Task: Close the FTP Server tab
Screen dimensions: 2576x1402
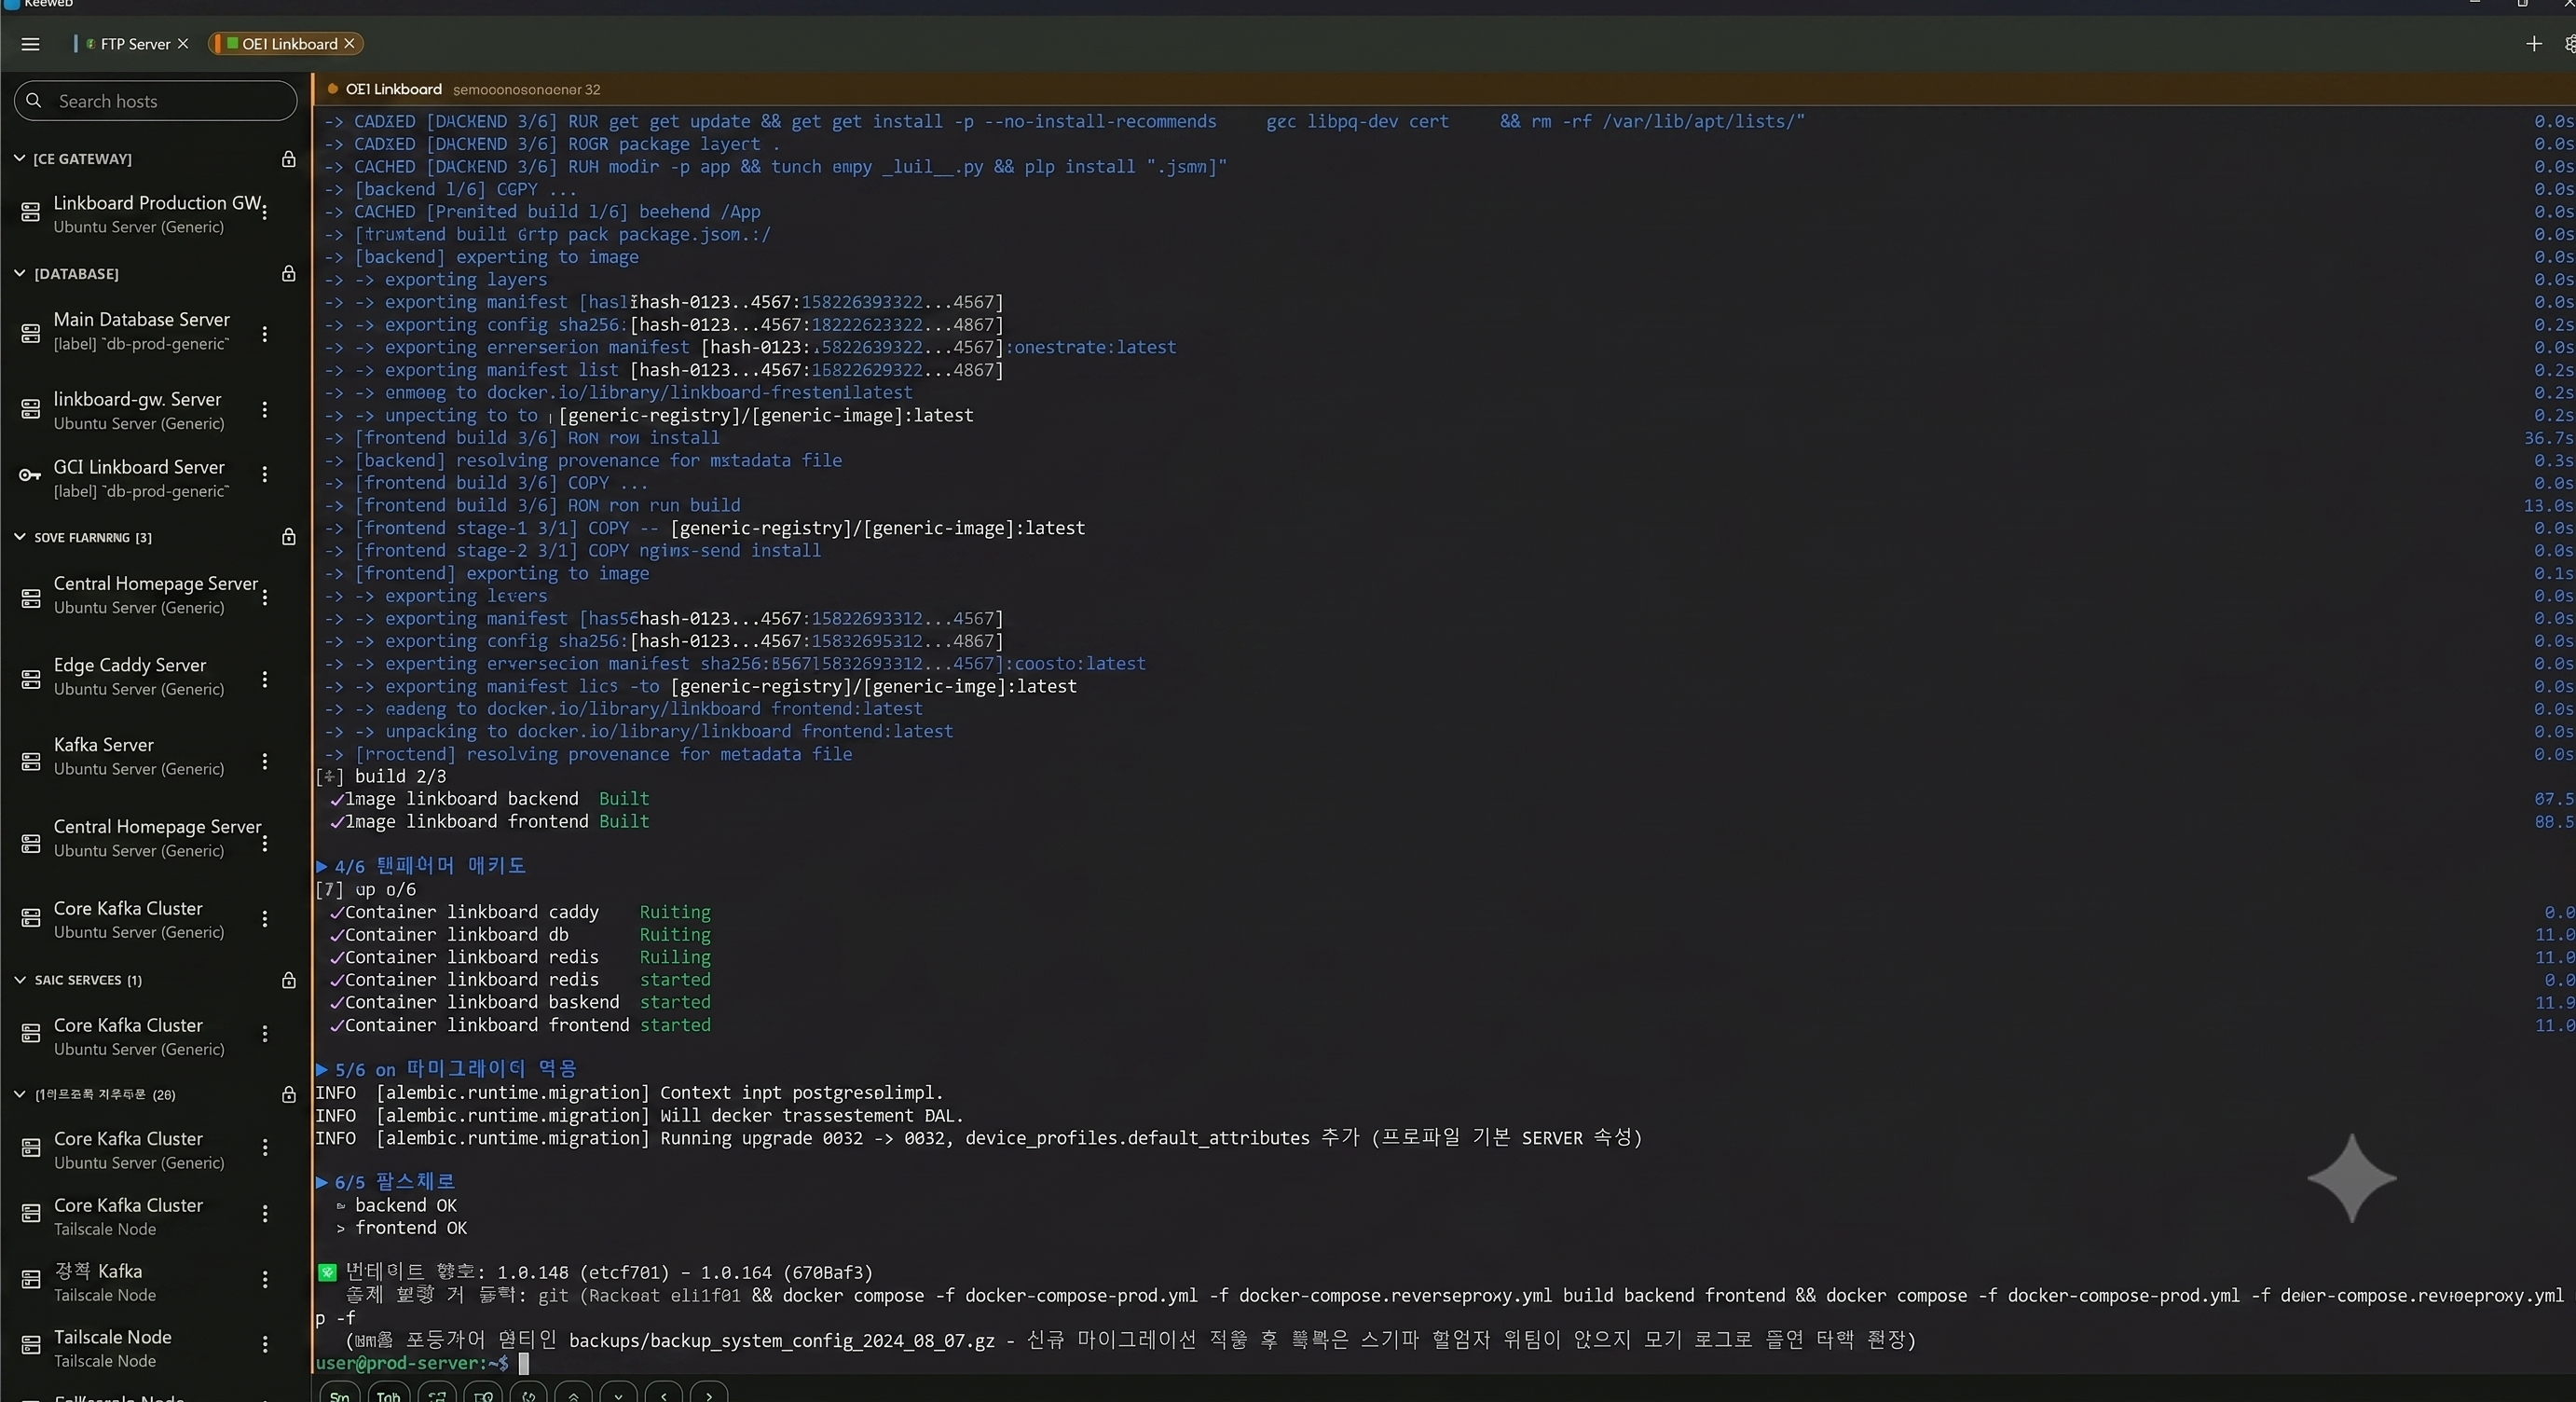Action: (x=183, y=44)
